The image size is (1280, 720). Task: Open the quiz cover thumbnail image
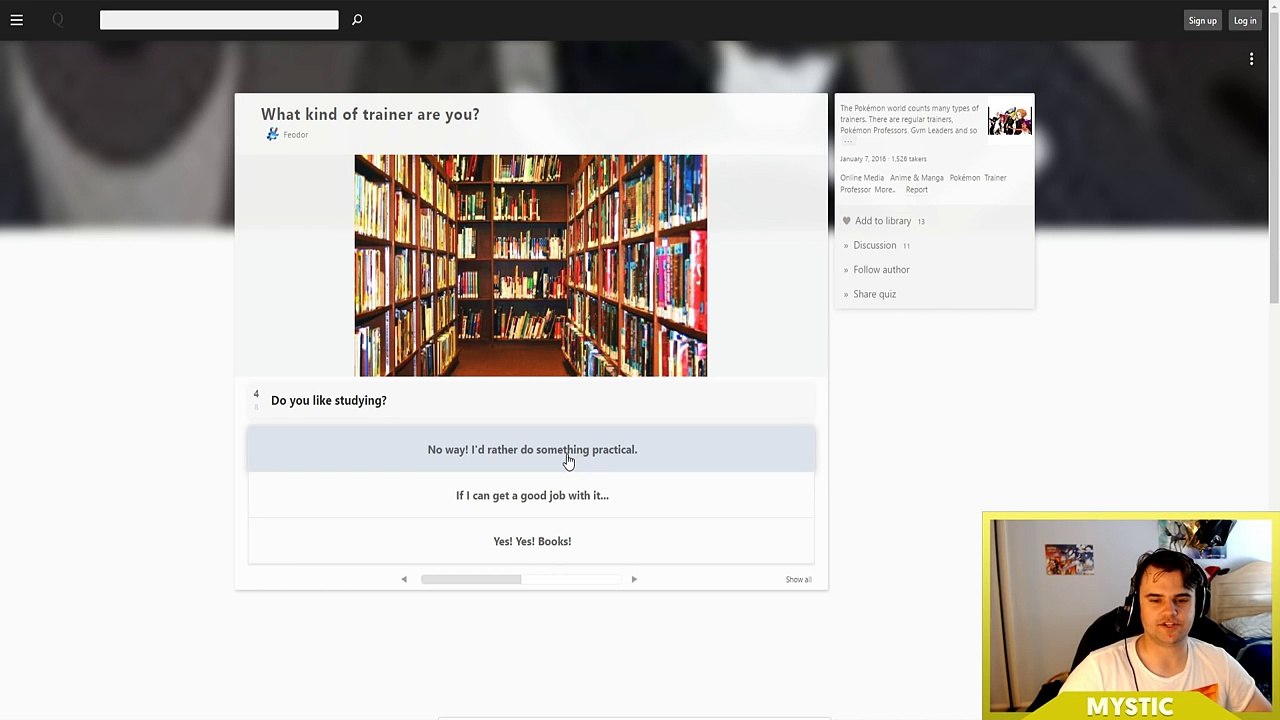point(1010,121)
